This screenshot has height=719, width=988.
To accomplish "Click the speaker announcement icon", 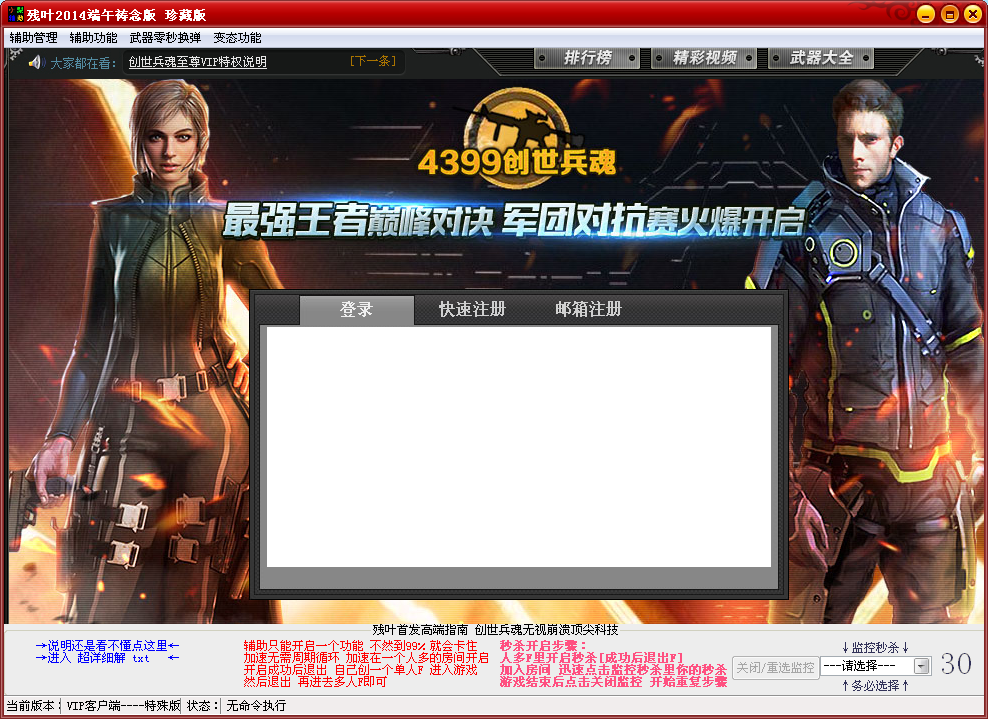I will [35, 62].
